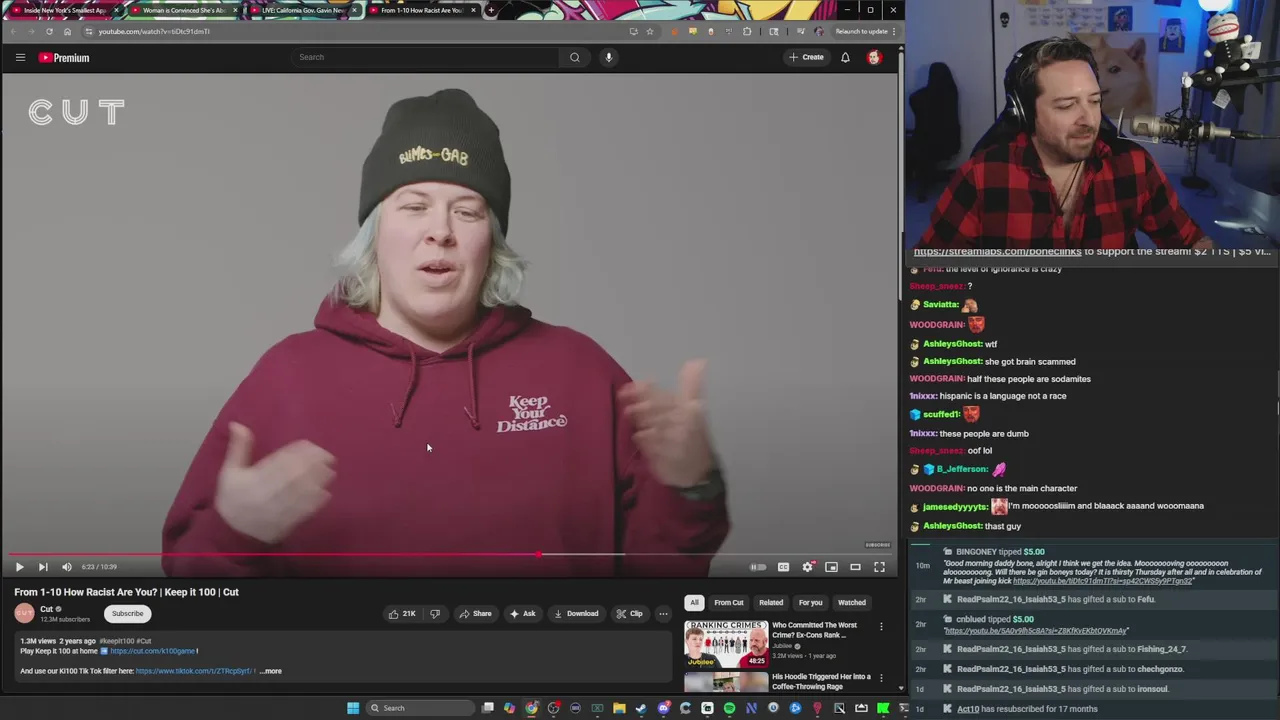Screen dimensions: 1280x720
Task: Enter full screen mode
Action: (879, 567)
